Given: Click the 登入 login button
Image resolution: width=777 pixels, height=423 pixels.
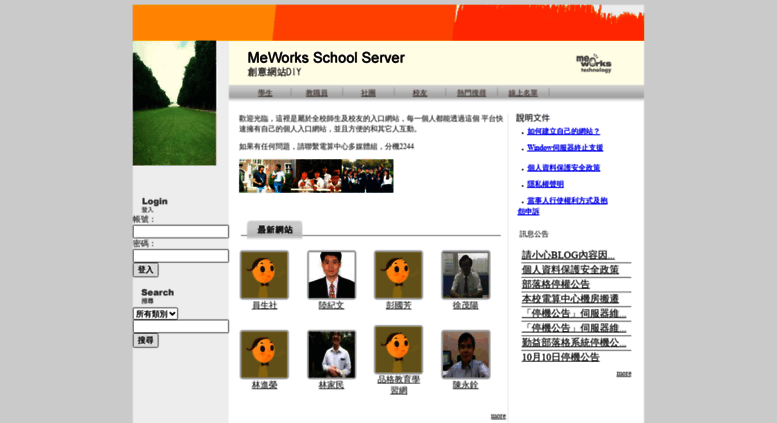Looking at the screenshot, I should [x=146, y=270].
